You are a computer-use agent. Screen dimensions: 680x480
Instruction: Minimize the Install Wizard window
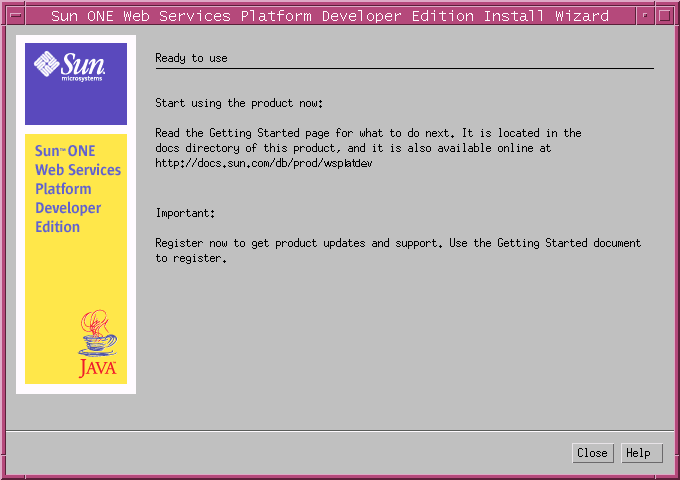pyautogui.click(x=645, y=16)
